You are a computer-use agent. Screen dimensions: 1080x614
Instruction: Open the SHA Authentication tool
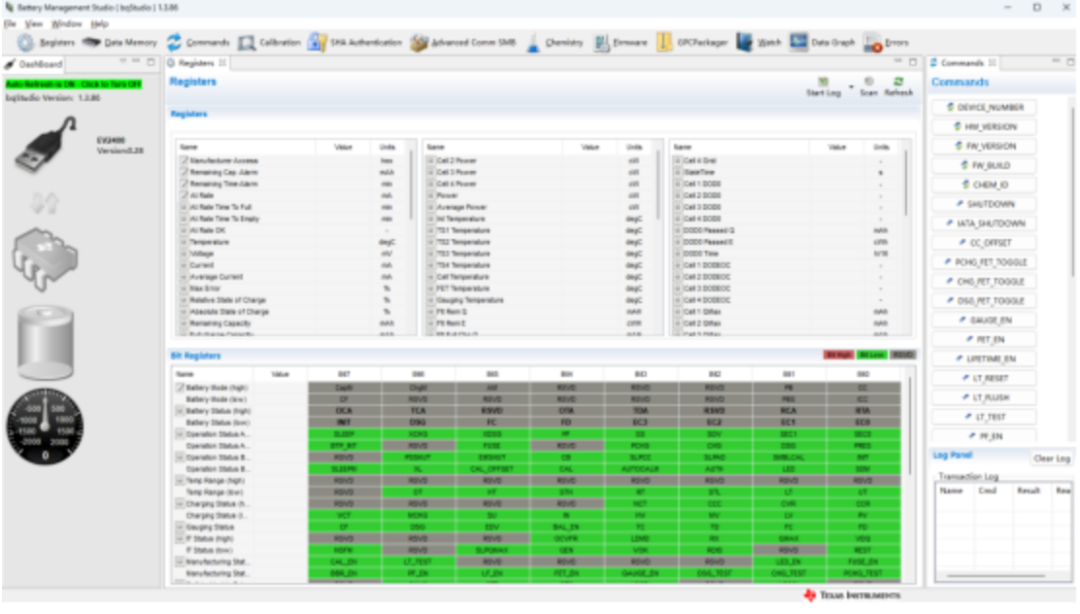pyautogui.click(x=355, y=43)
